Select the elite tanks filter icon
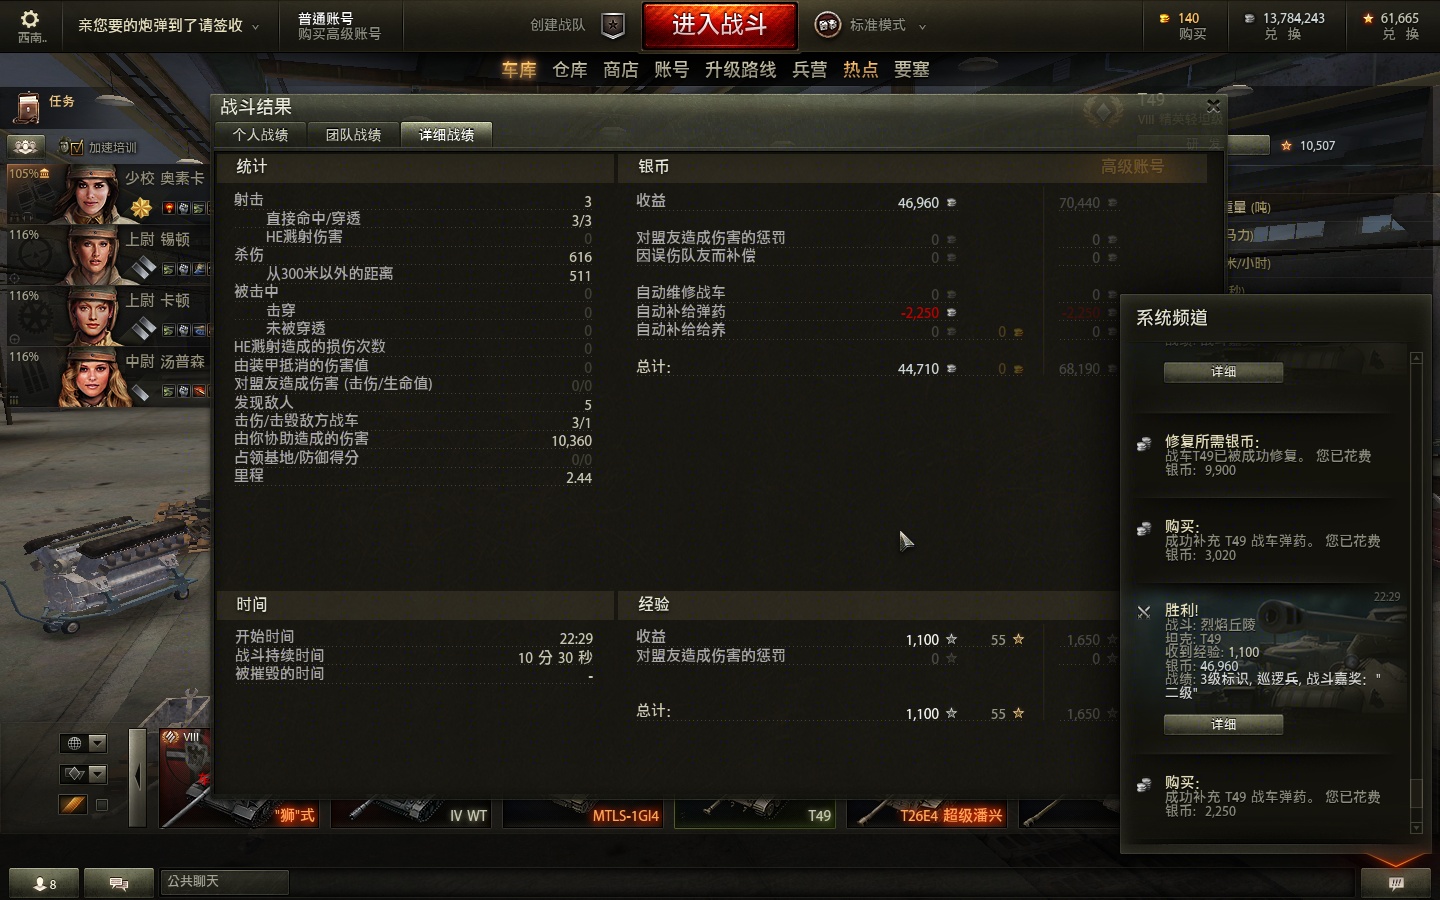Screen dimensions: 1440x900 (x=73, y=804)
